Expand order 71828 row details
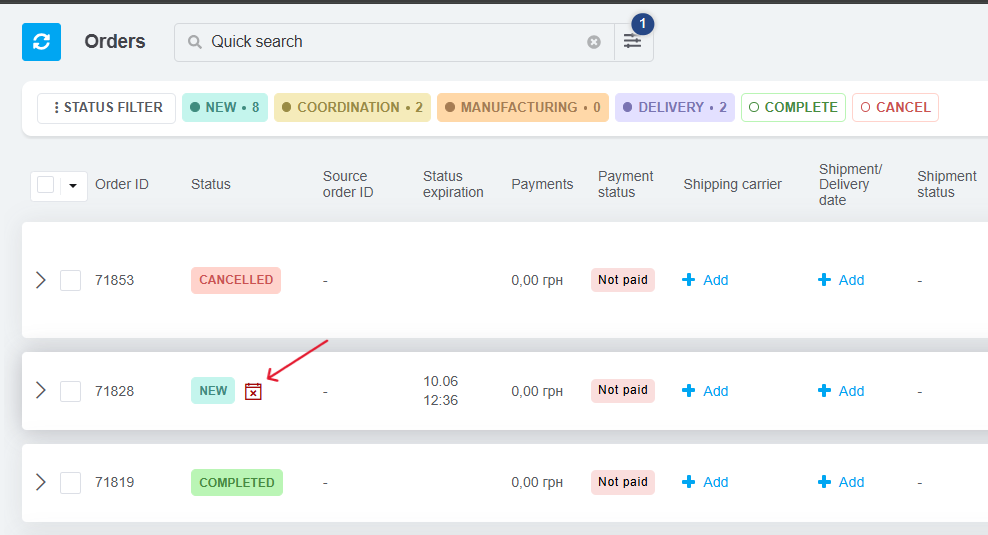988x535 pixels. (x=41, y=391)
